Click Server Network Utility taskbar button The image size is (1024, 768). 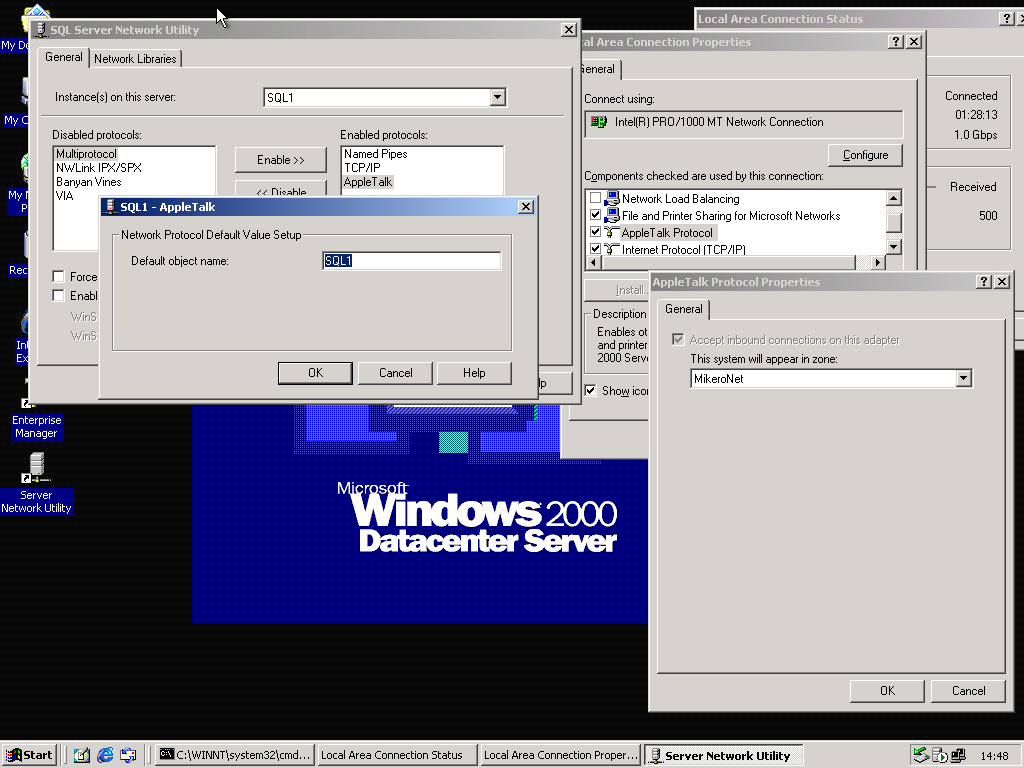(x=724, y=755)
